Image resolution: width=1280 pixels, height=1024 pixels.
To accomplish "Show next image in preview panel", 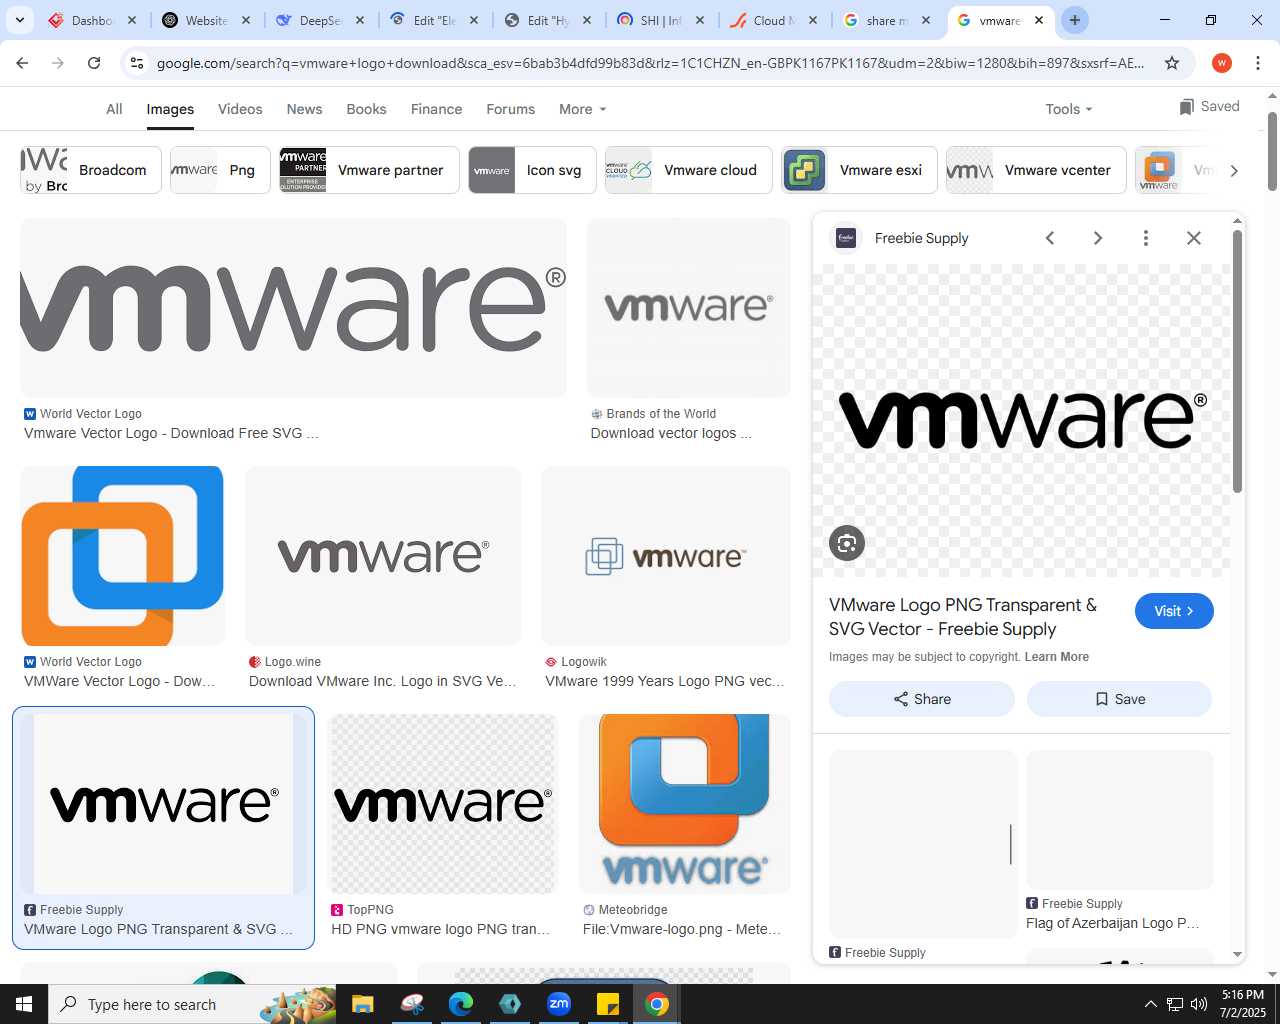I will point(1098,238).
